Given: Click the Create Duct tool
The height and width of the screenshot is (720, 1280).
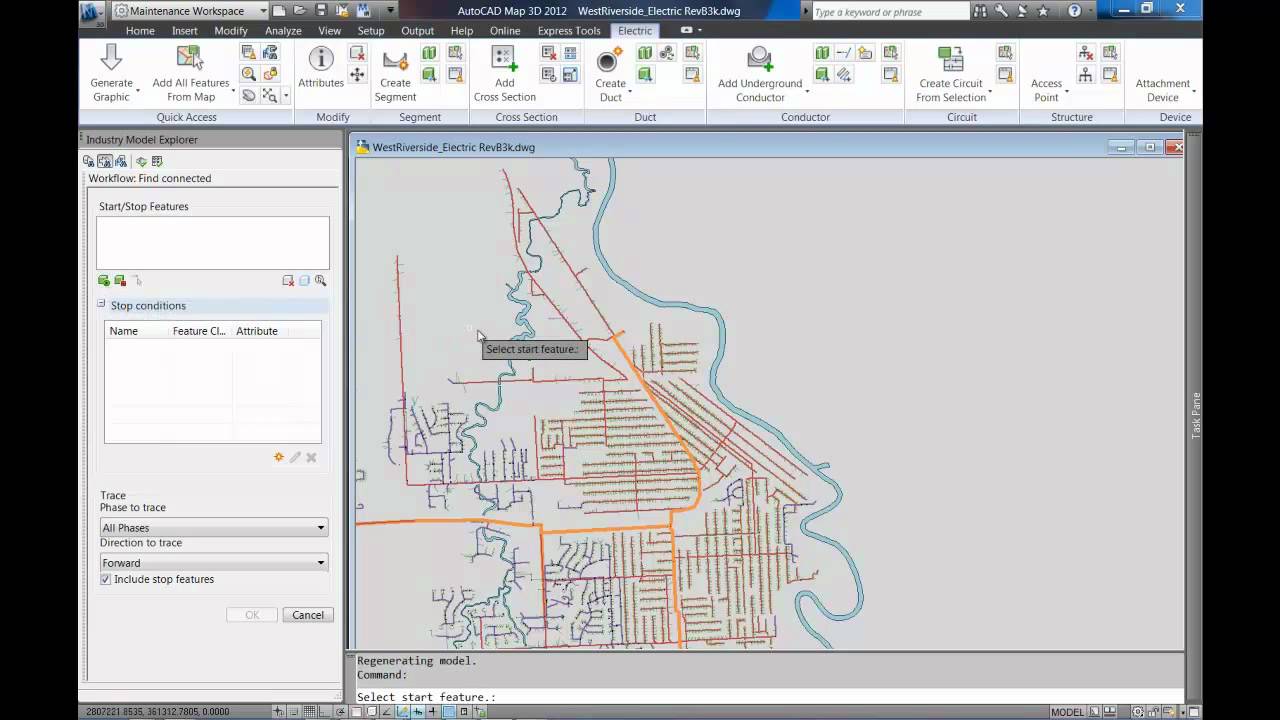Looking at the screenshot, I should click(x=610, y=74).
